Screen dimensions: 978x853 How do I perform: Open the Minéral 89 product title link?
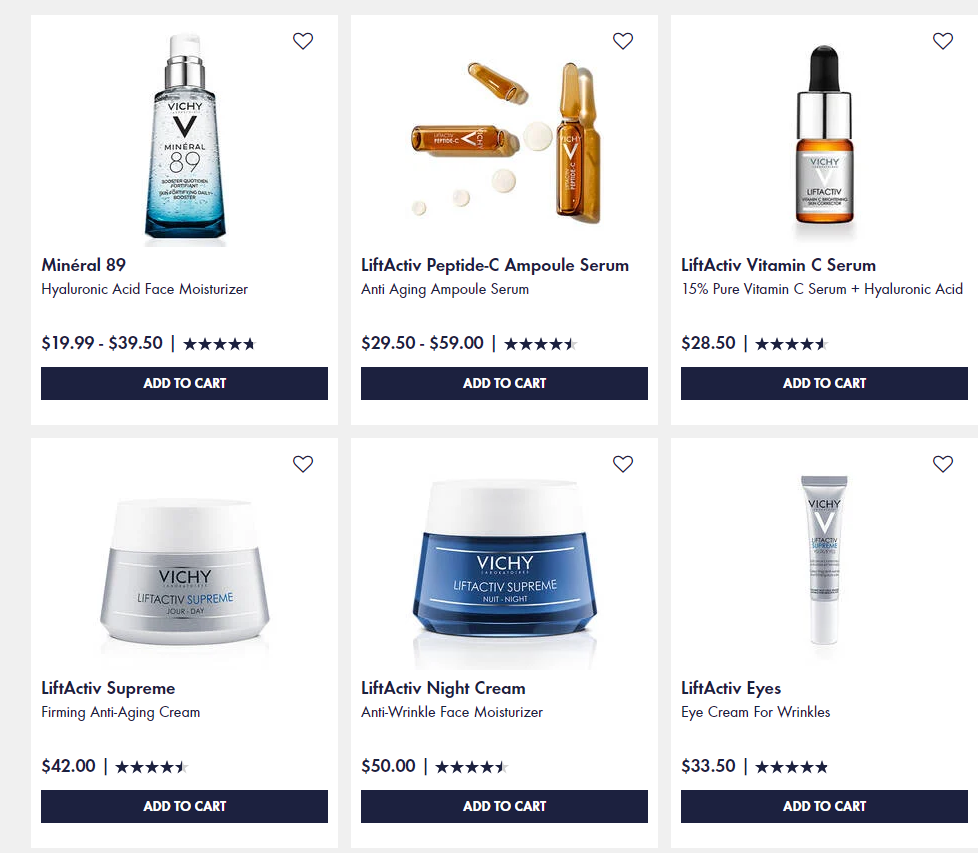(x=84, y=265)
